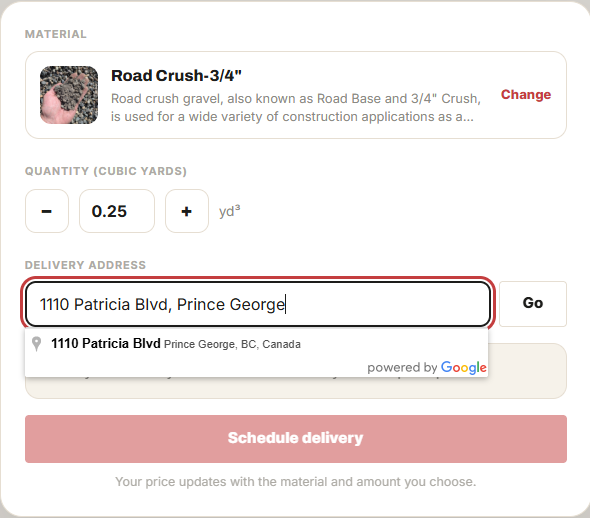The height and width of the screenshot is (518, 590).
Task: Select the Road Crush-3/4" title
Action: click(176, 76)
